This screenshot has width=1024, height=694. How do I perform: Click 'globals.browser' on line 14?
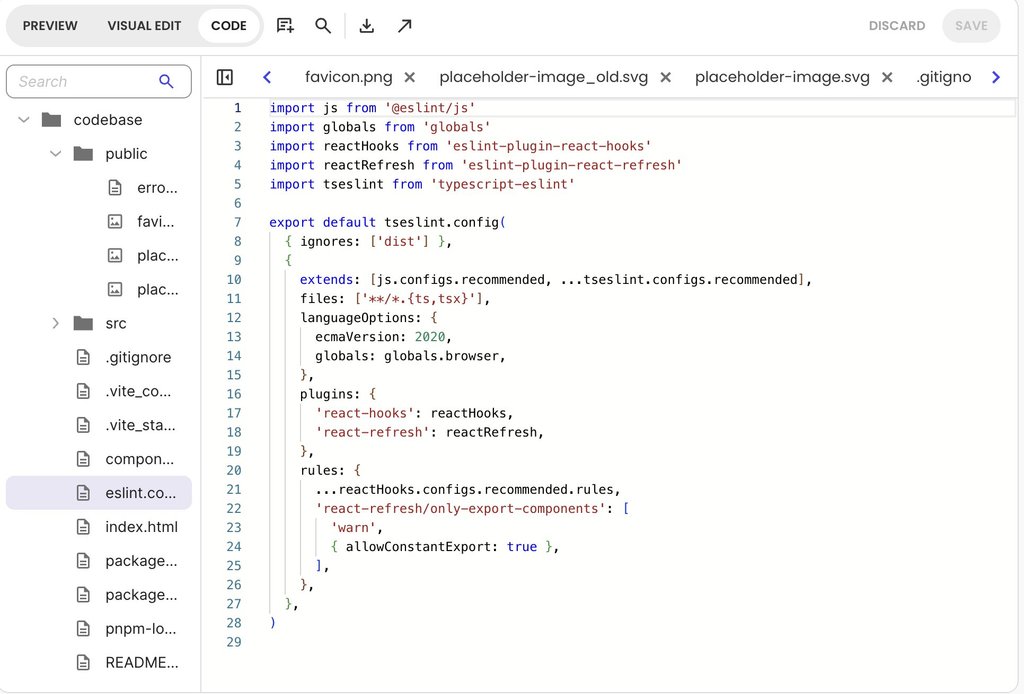click(441, 356)
